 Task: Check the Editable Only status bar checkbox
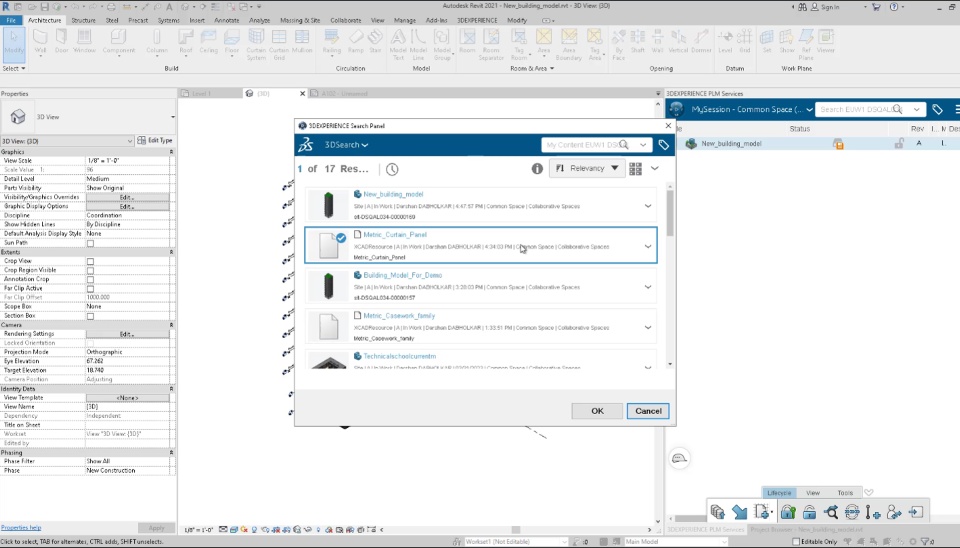click(x=796, y=541)
